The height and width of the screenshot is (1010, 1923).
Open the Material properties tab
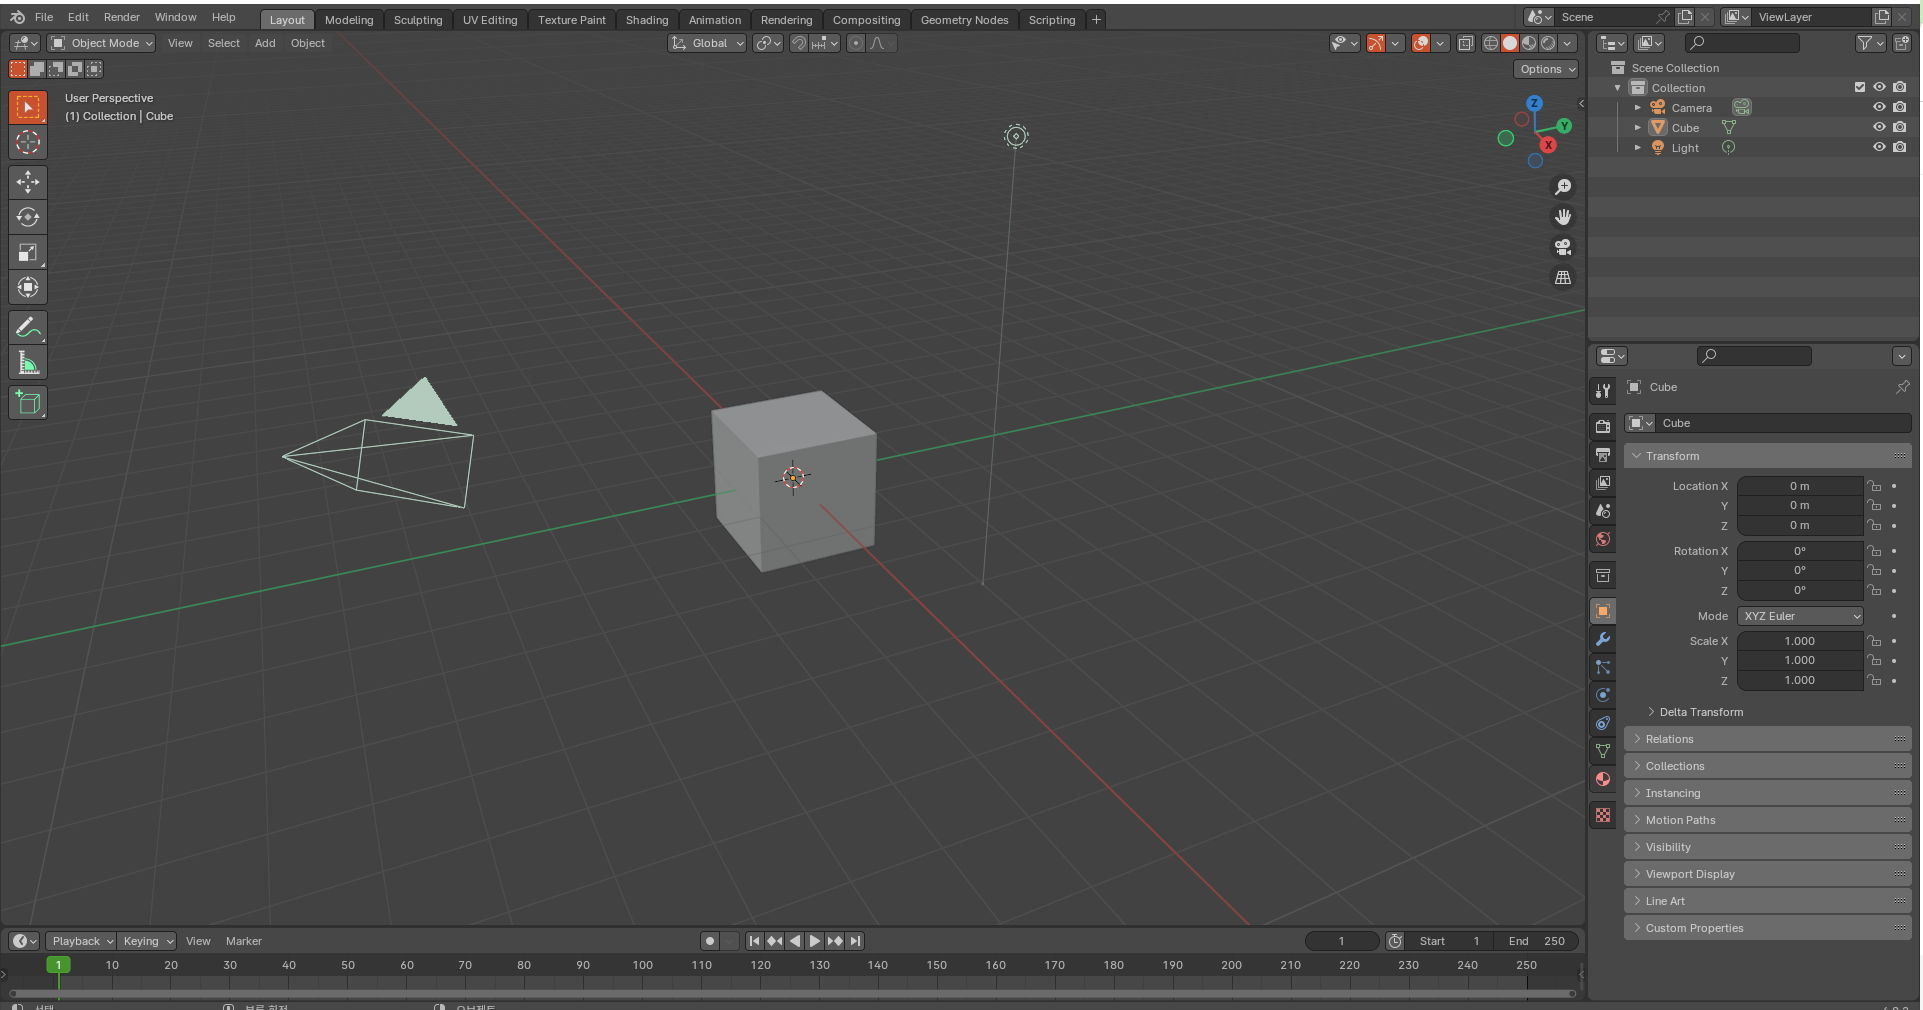pos(1603,779)
